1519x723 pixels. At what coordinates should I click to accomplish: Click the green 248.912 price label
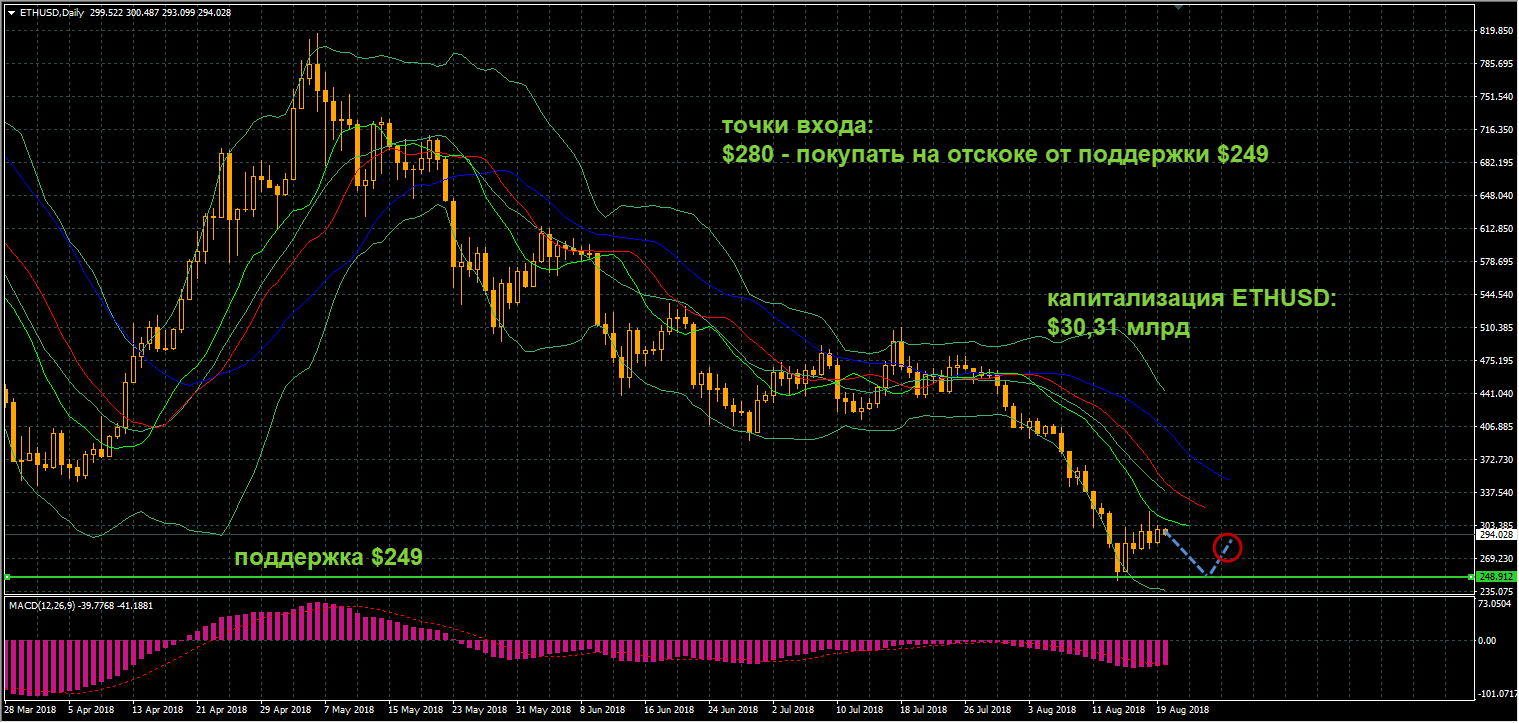(1494, 577)
